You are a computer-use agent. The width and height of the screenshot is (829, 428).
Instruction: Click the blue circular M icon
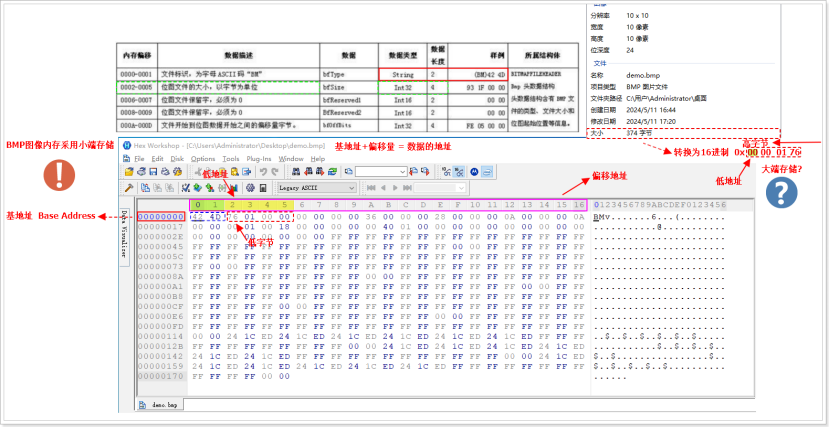pos(474,172)
